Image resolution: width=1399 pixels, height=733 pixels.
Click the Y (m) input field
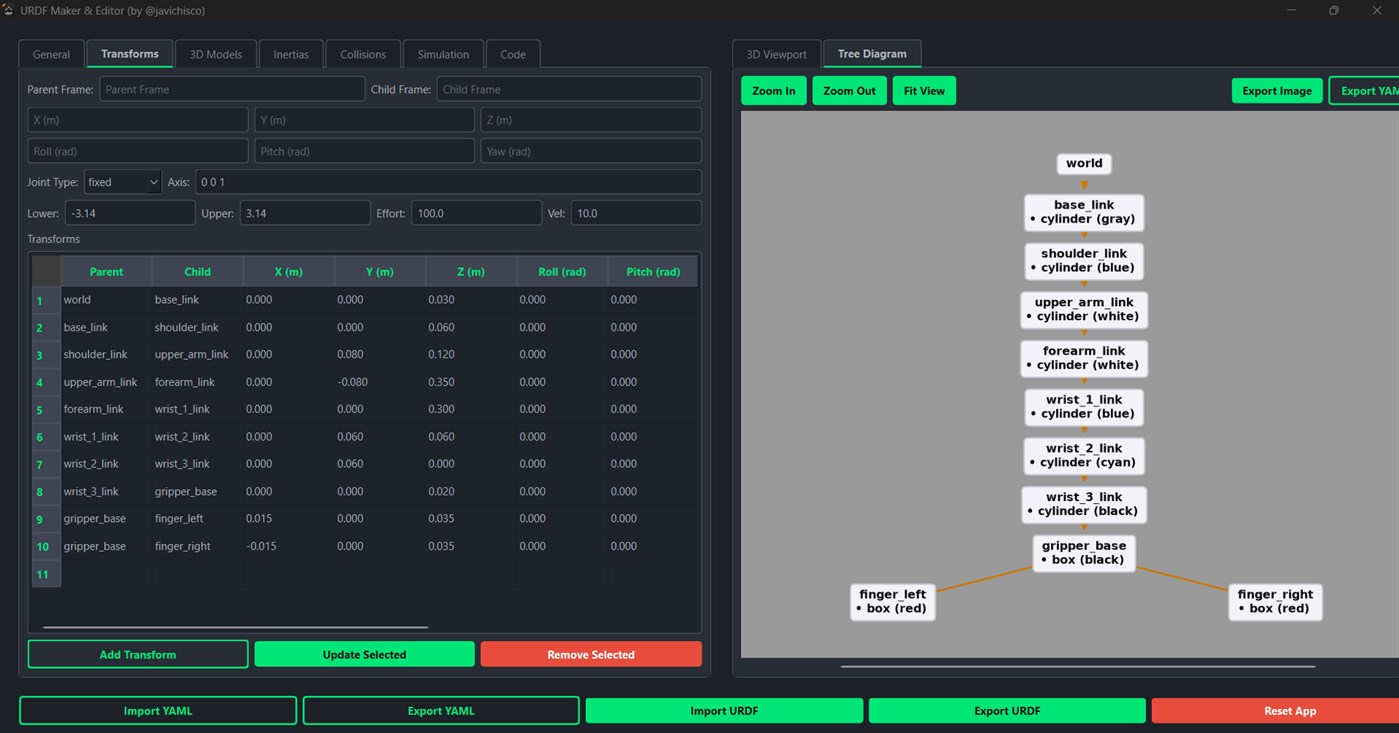[364, 120]
